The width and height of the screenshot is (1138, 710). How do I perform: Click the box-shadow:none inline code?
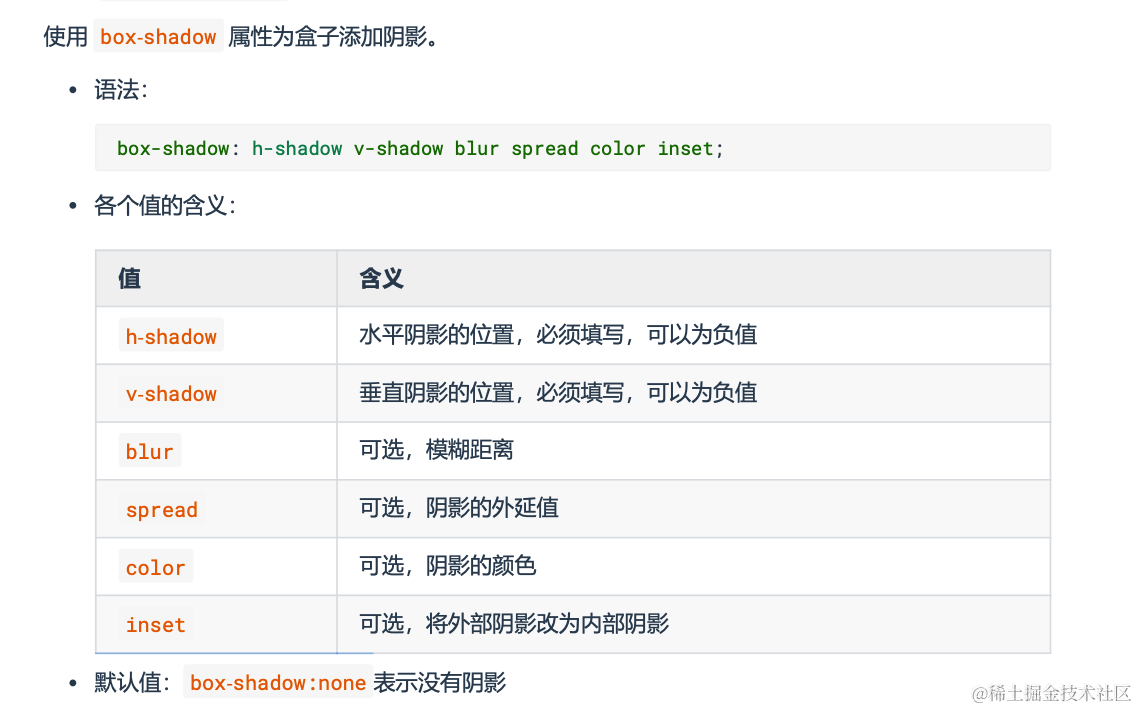(278, 683)
